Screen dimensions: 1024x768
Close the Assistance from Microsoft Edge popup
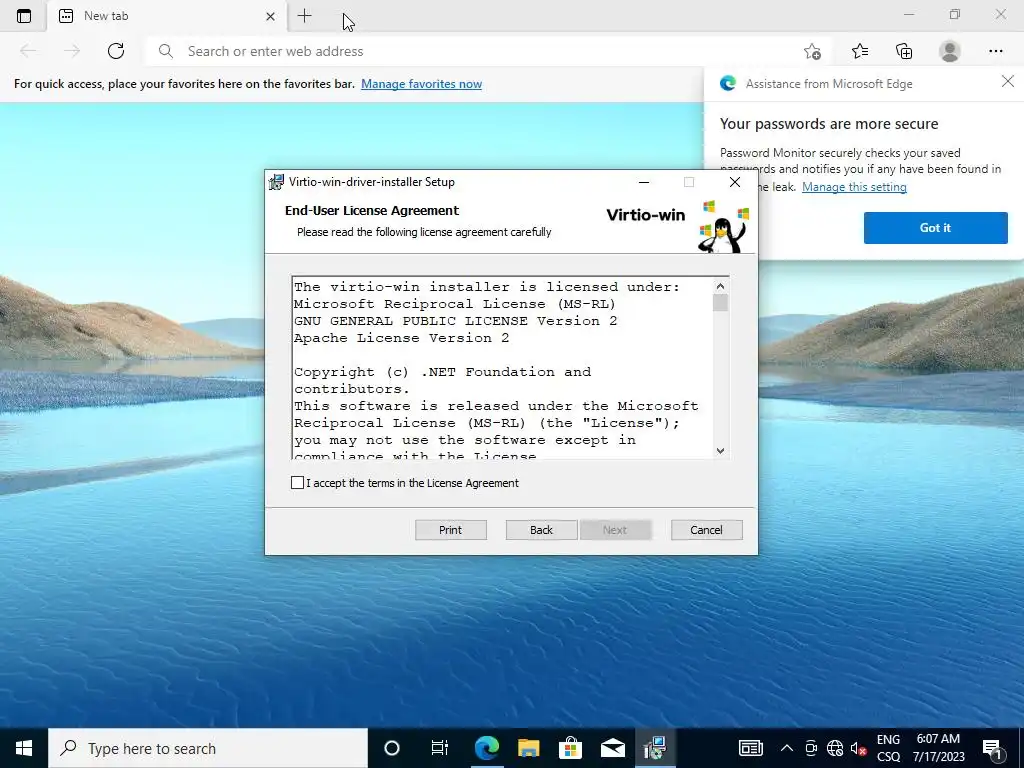click(1008, 81)
